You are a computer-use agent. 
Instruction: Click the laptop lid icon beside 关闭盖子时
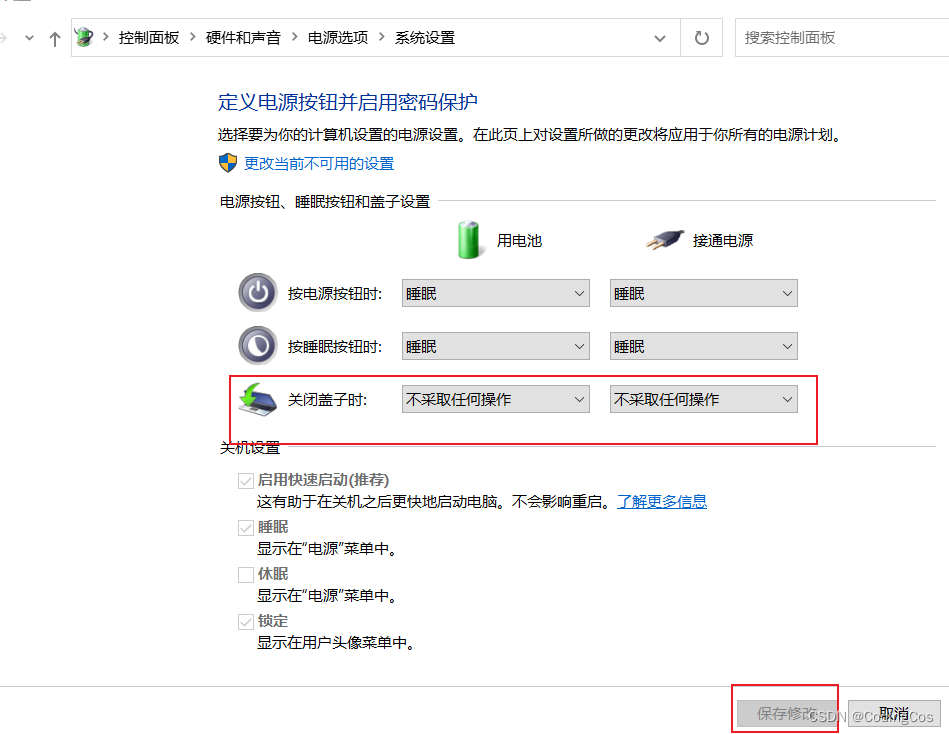pyautogui.click(x=258, y=398)
